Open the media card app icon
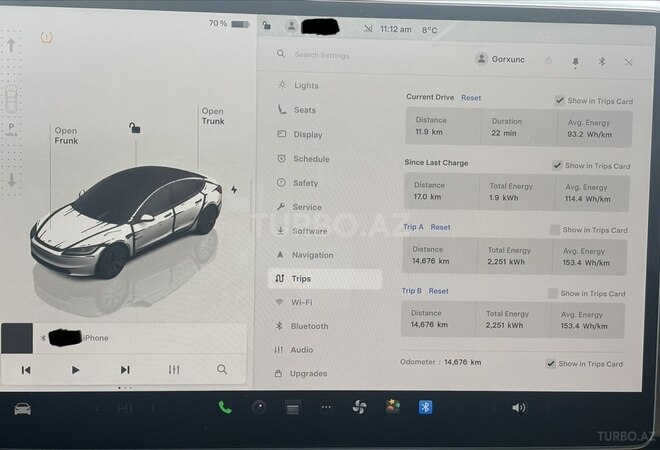660x450 pixels. click(293, 408)
